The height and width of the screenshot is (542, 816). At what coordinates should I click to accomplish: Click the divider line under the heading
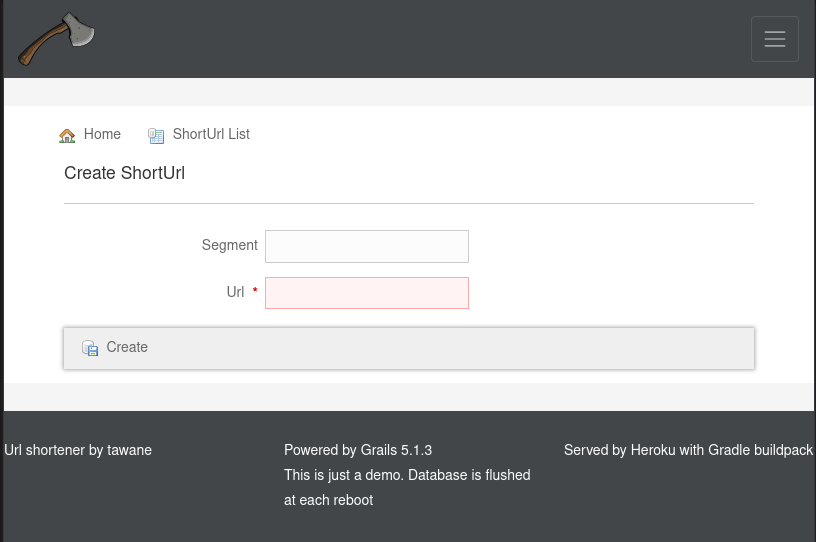(x=408, y=203)
